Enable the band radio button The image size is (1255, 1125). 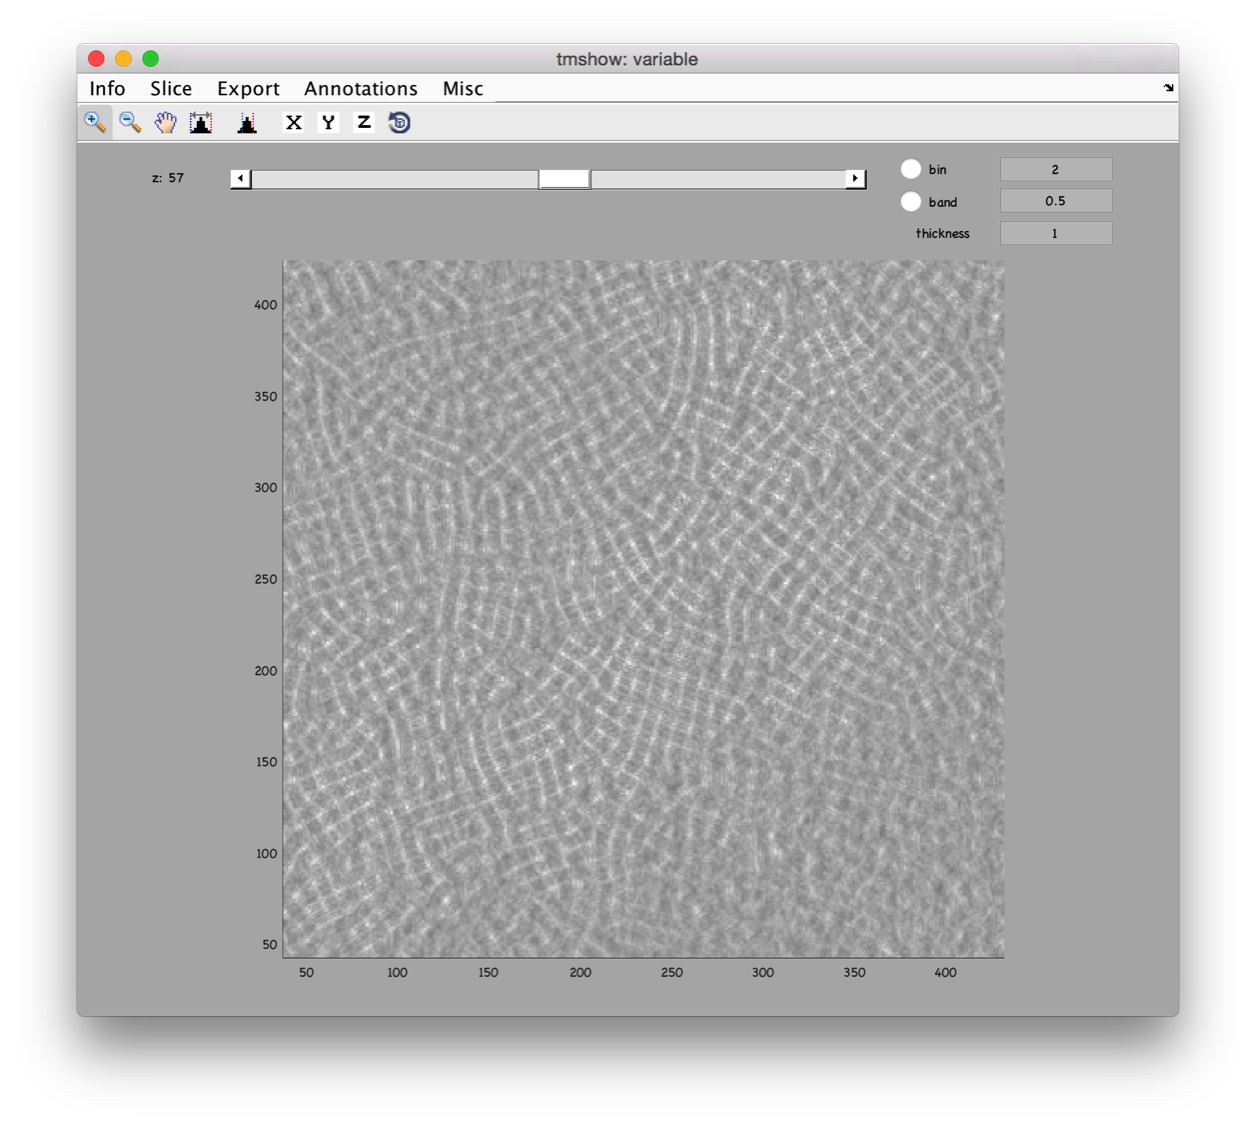[910, 201]
